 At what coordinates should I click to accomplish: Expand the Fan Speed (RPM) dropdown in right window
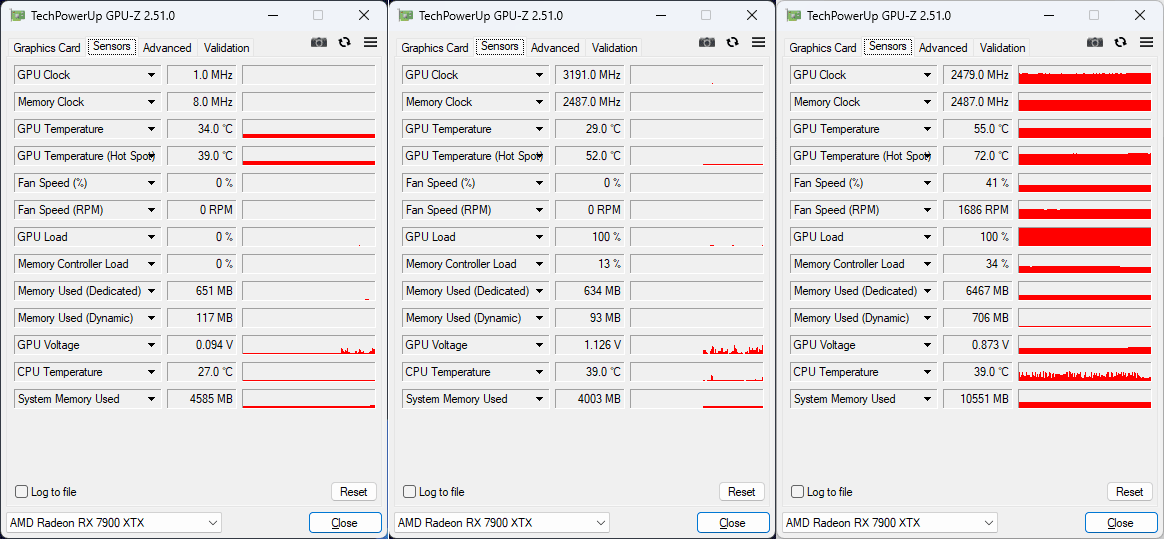pyautogui.click(x=928, y=210)
